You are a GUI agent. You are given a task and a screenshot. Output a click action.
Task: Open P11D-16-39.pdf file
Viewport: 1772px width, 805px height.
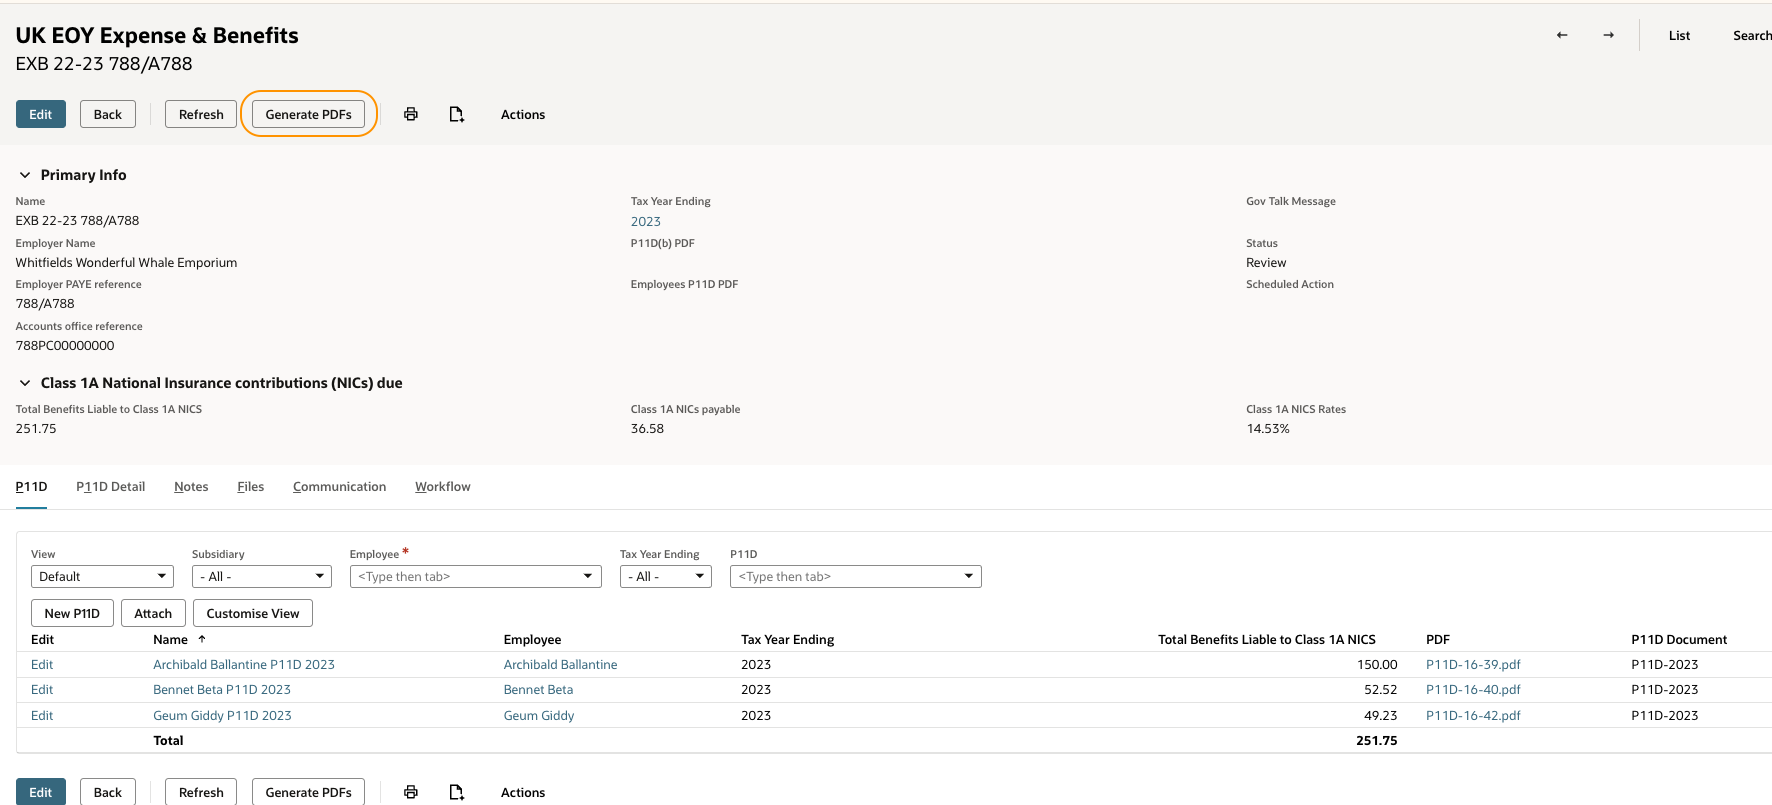pos(1473,665)
